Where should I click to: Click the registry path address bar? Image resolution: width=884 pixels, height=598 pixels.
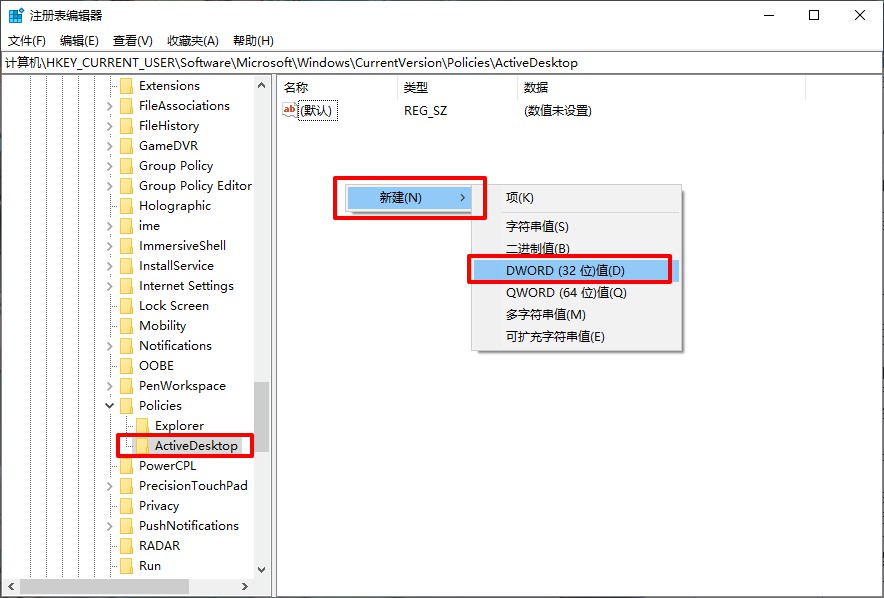click(440, 63)
